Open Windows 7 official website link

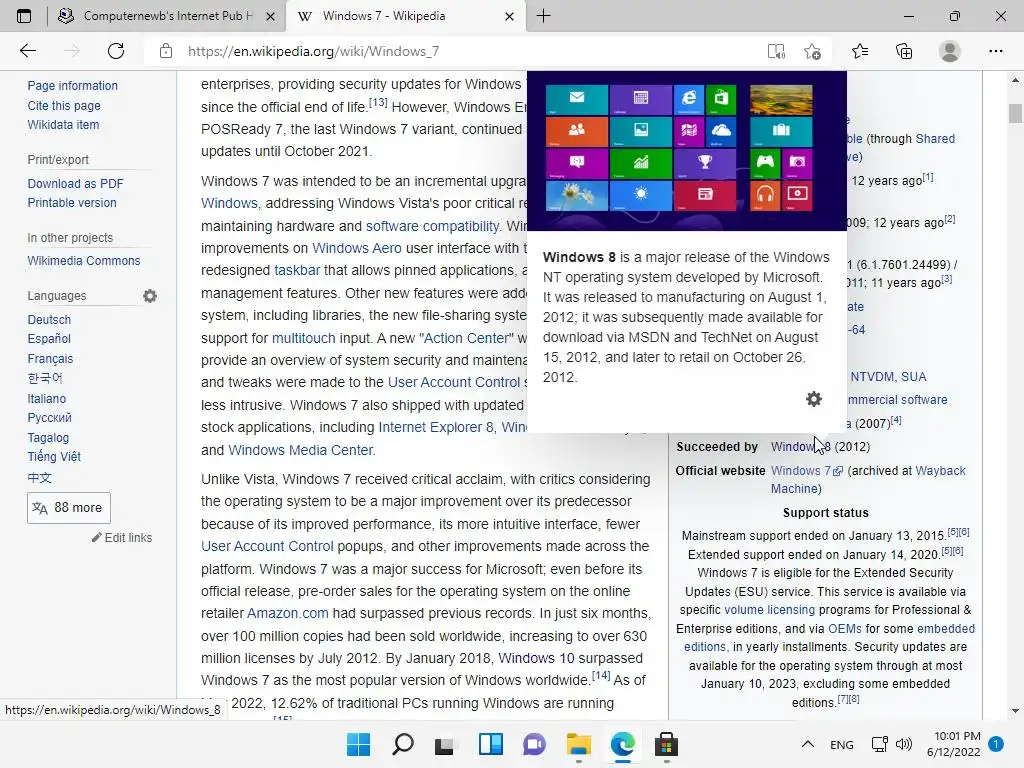point(807,470)
